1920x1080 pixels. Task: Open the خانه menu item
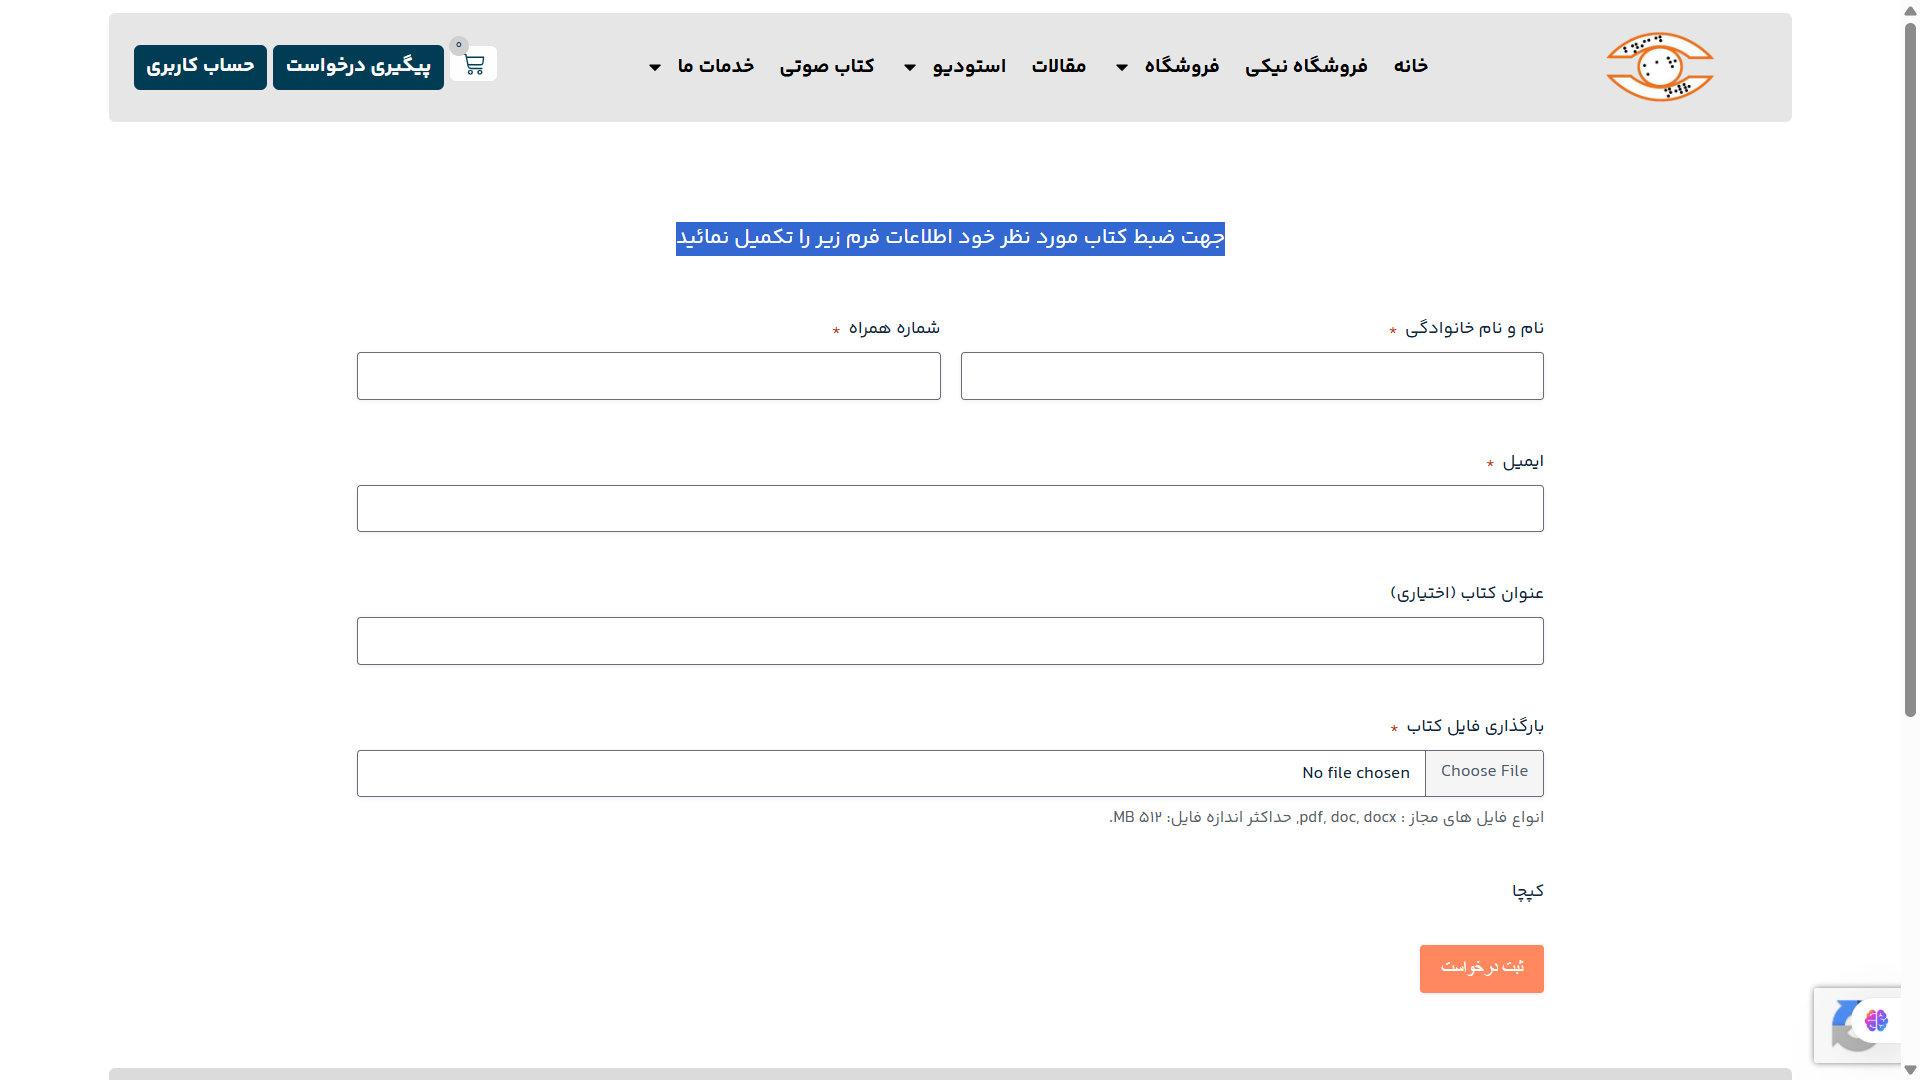pyautogui.click(x=1410, y=66)
